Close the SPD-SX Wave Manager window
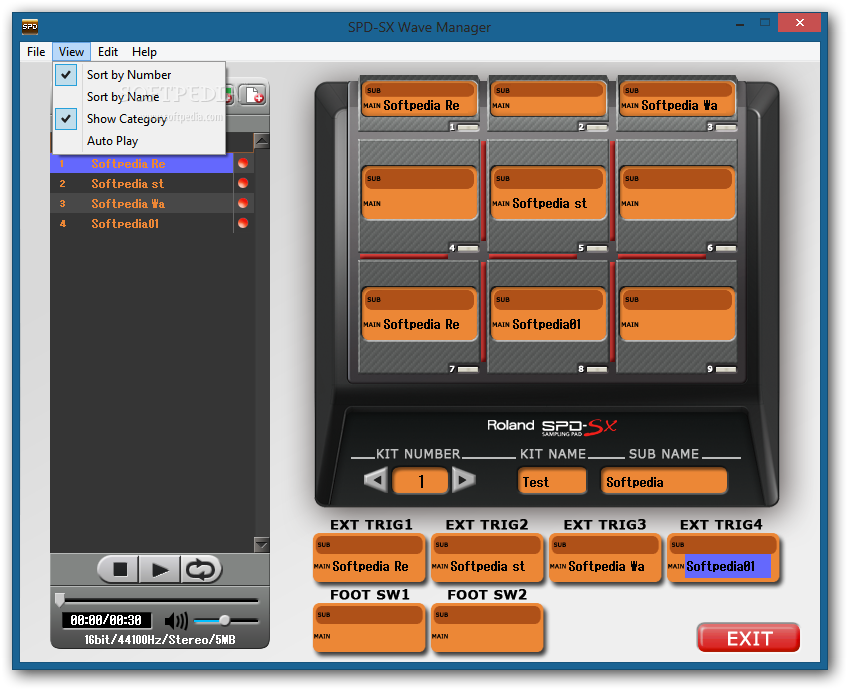 (800, 23)
